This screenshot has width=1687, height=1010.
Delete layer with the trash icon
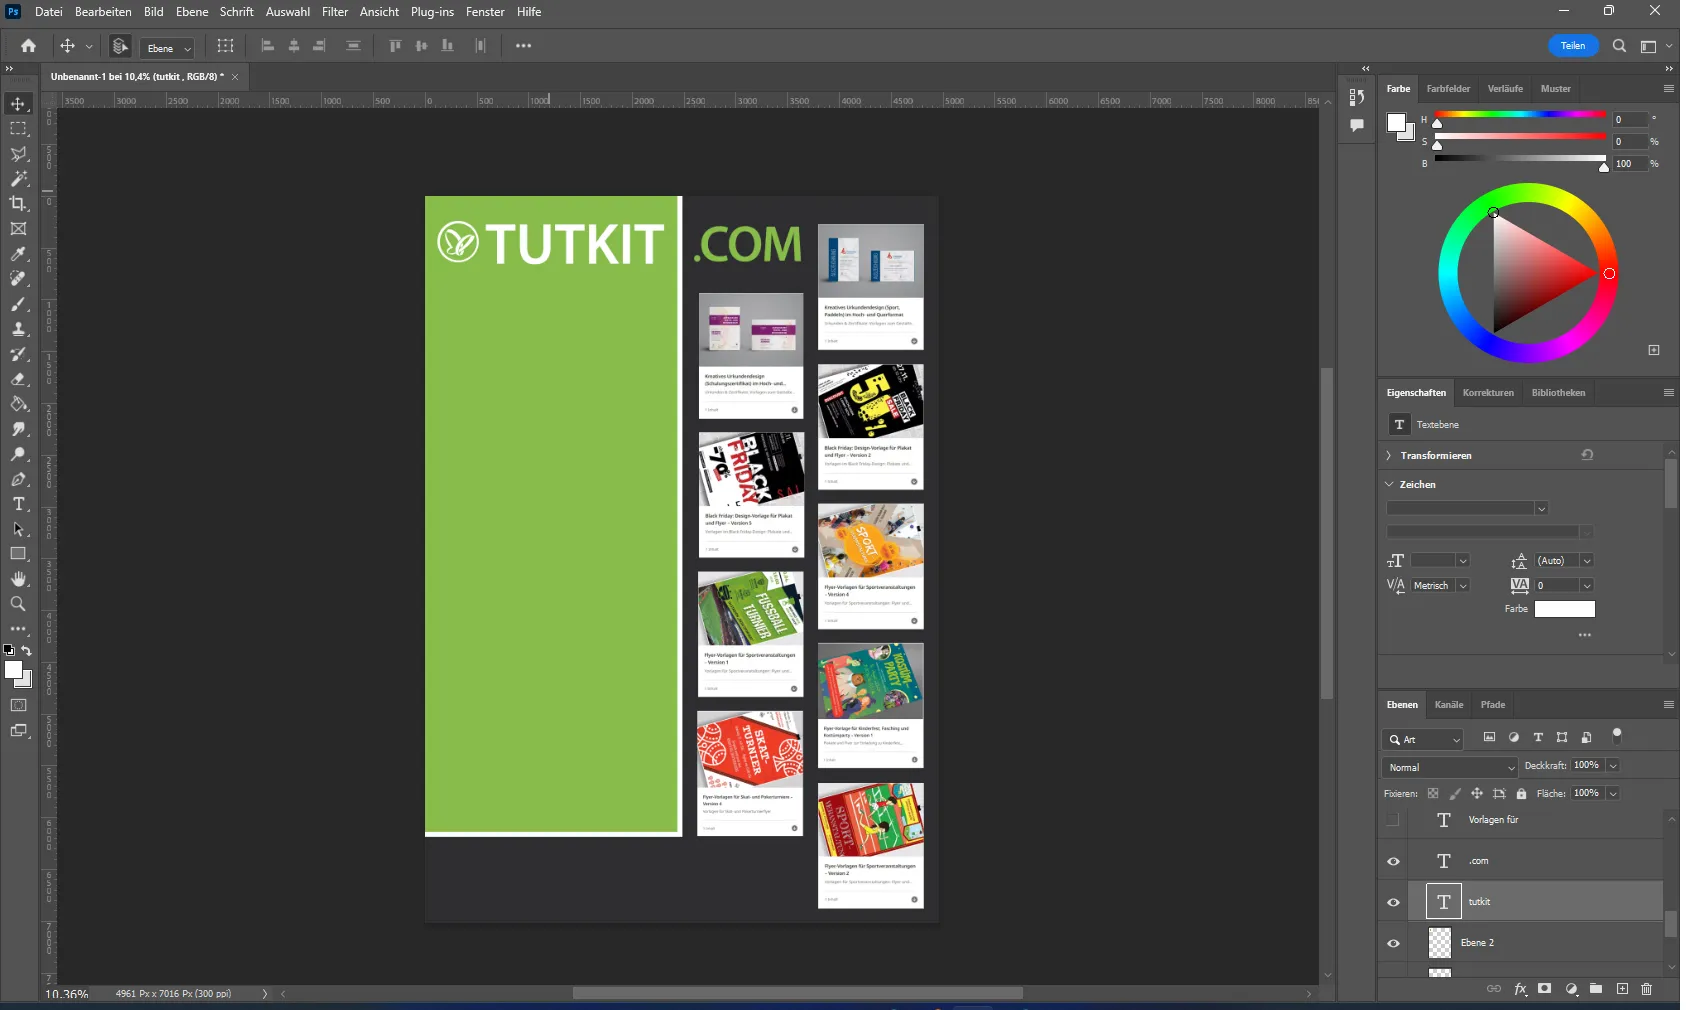pyautogui.click(x=1647, y=989)
